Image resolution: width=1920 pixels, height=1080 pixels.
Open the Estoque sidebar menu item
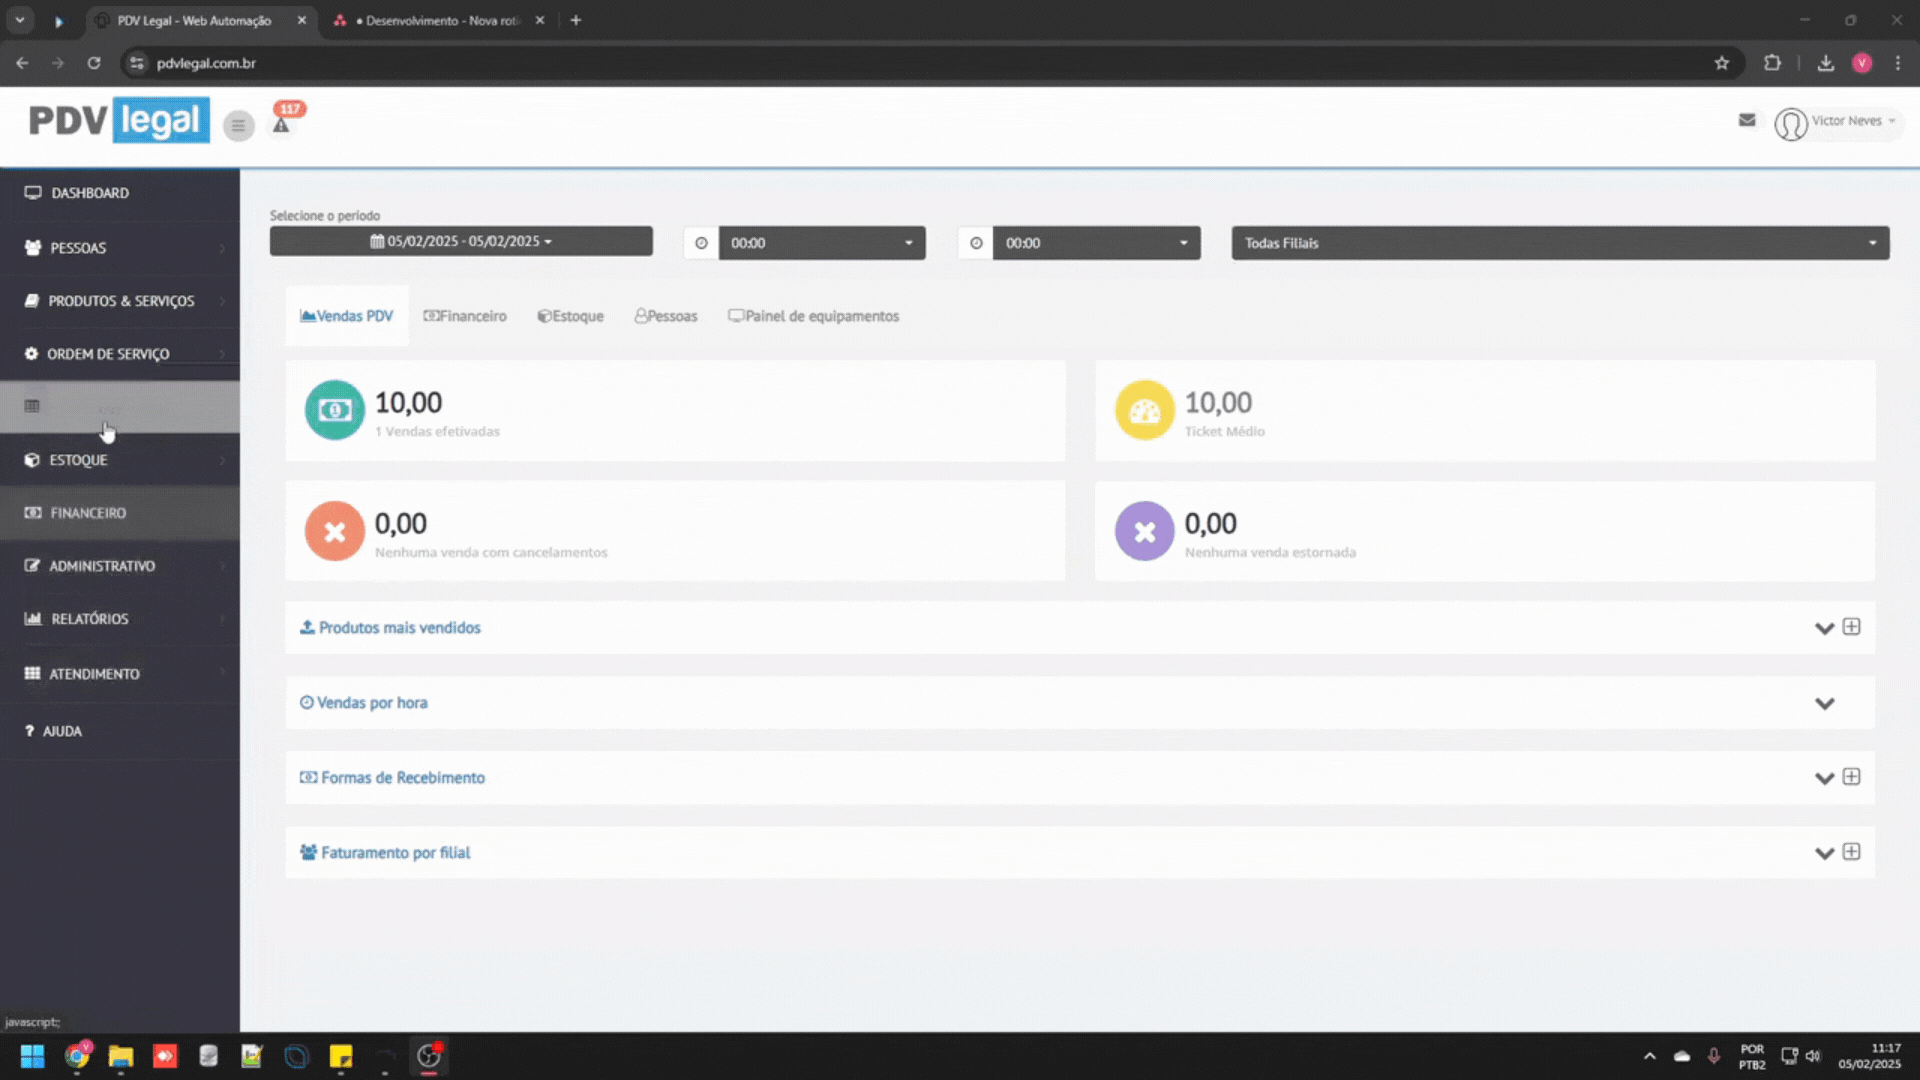click(x=78, y=460)
